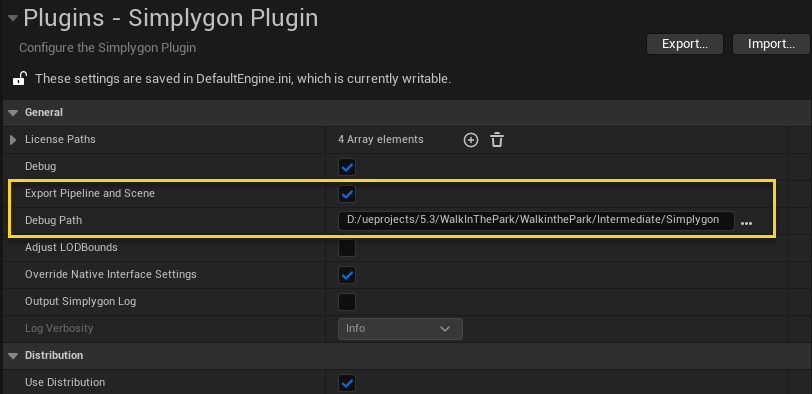Remove all License Paths elements trash icon

tap(497, 140)
